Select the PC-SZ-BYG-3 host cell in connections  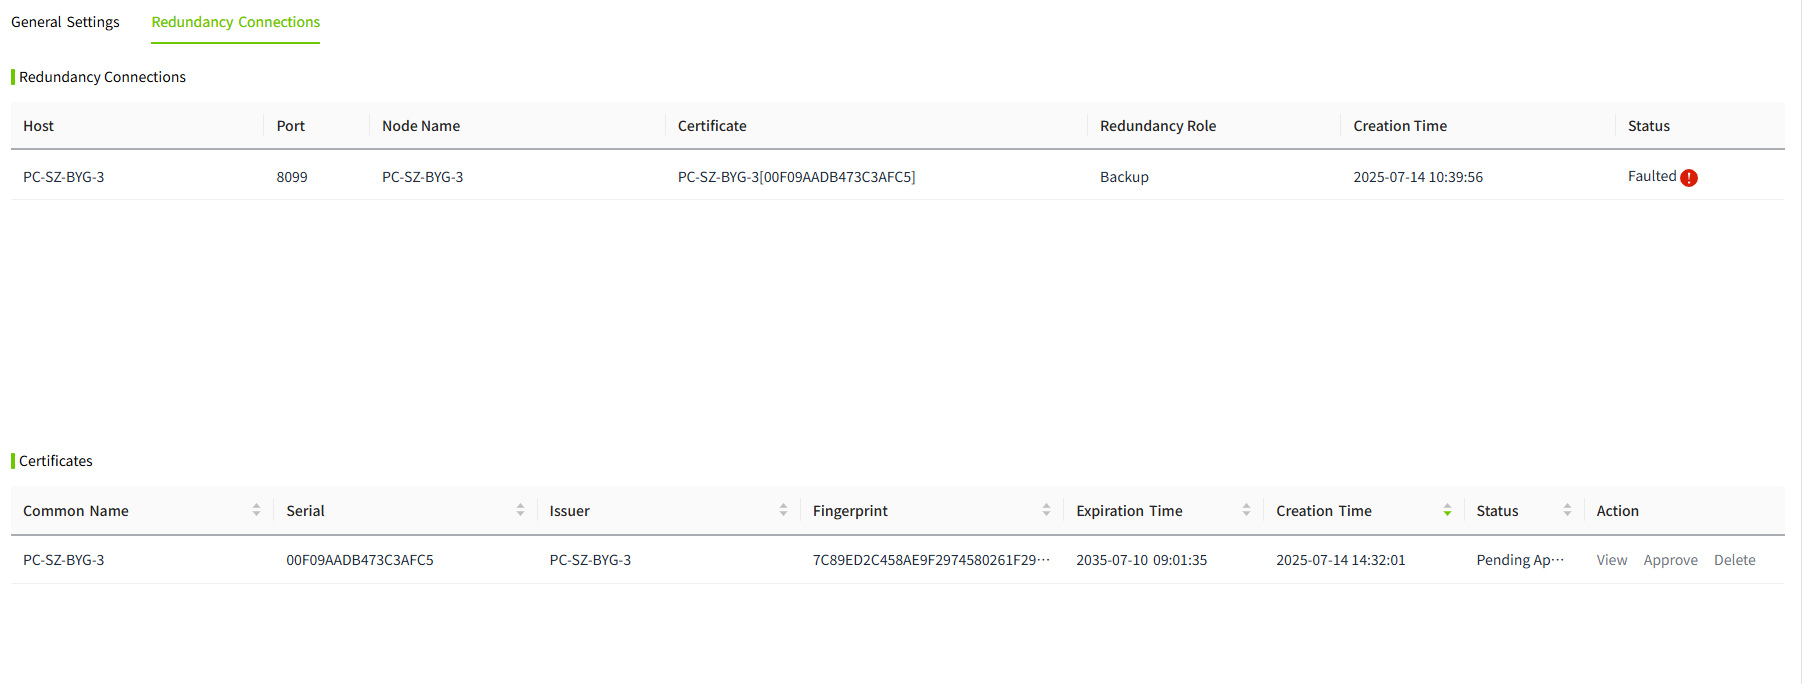[x=64, y=177]
